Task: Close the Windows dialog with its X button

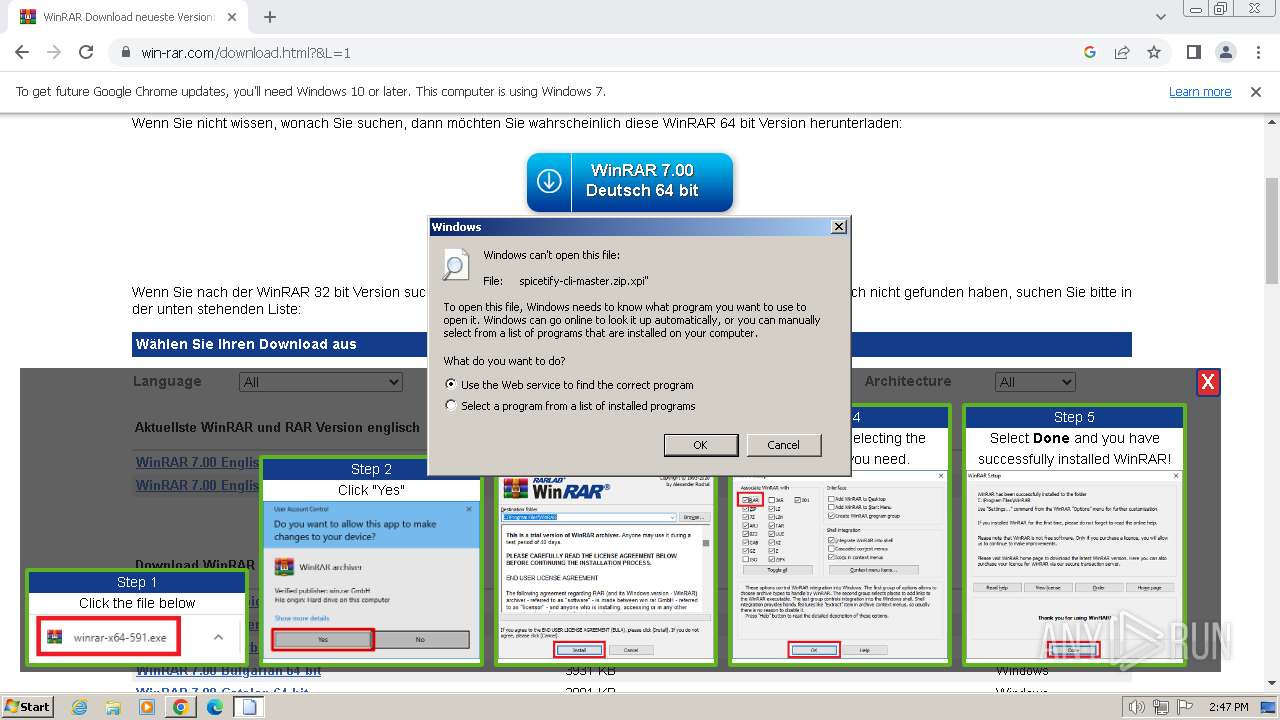Action: (839, 227)
